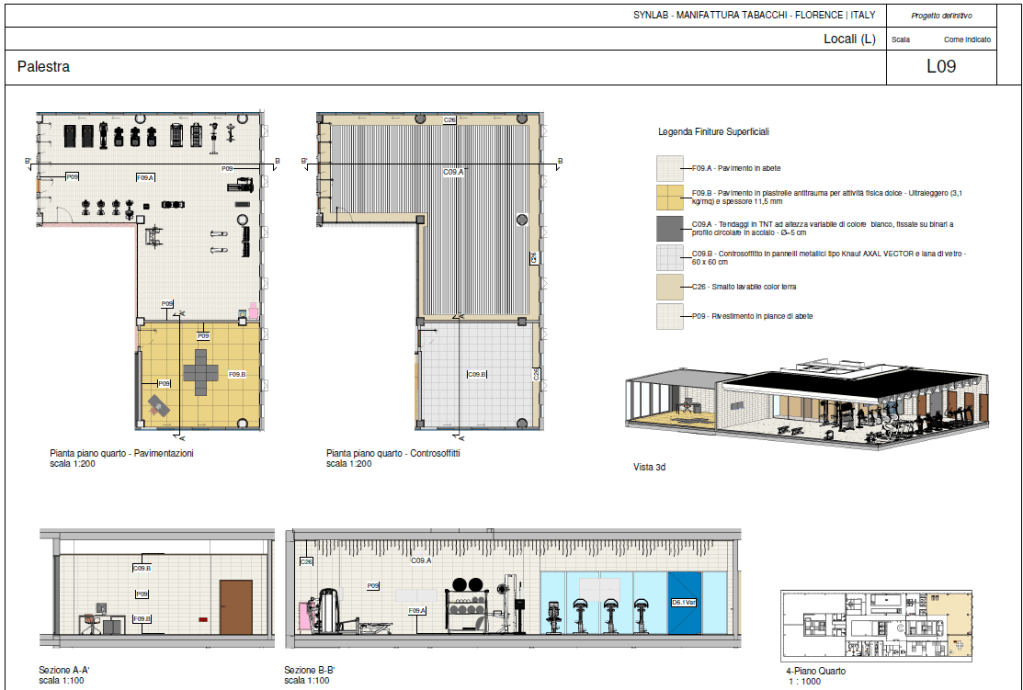
Task: Click the 4-Piano Quarto key plan thumbnail
Action: 876,625
